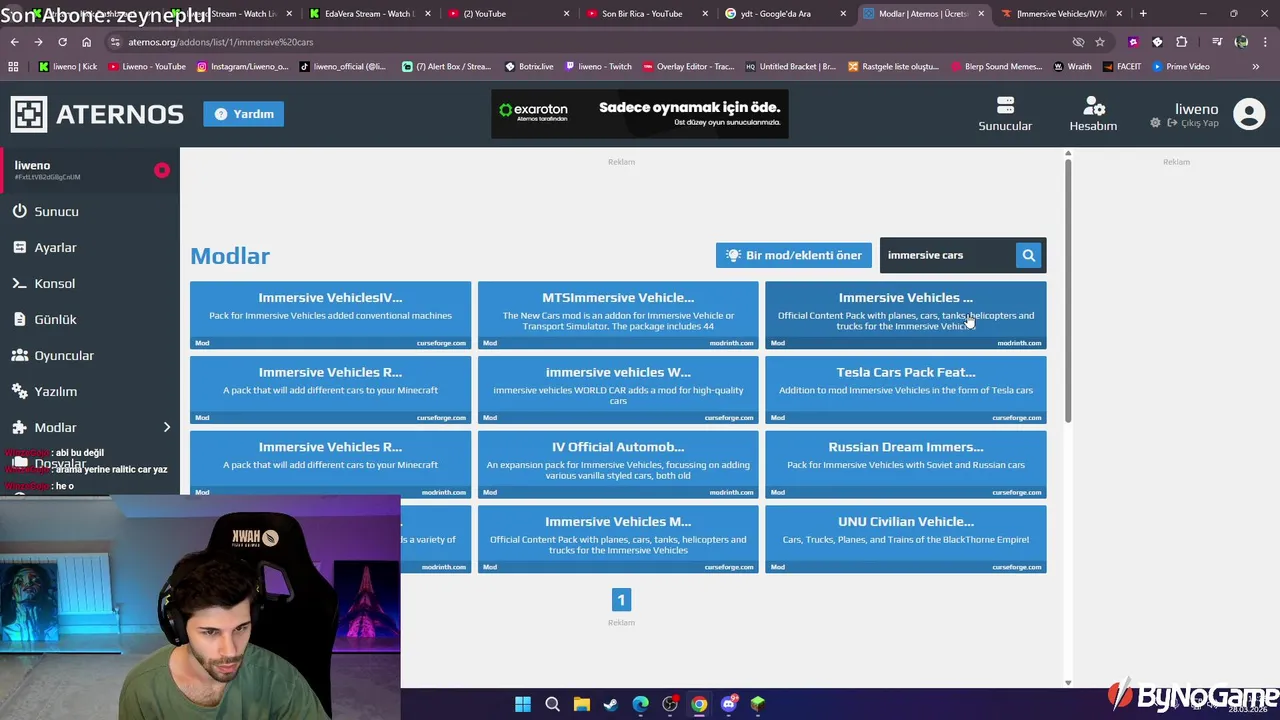Open Russian Dream Immers... card
The width and height of the screenshot is (1280, 720).
coord(906,464)
